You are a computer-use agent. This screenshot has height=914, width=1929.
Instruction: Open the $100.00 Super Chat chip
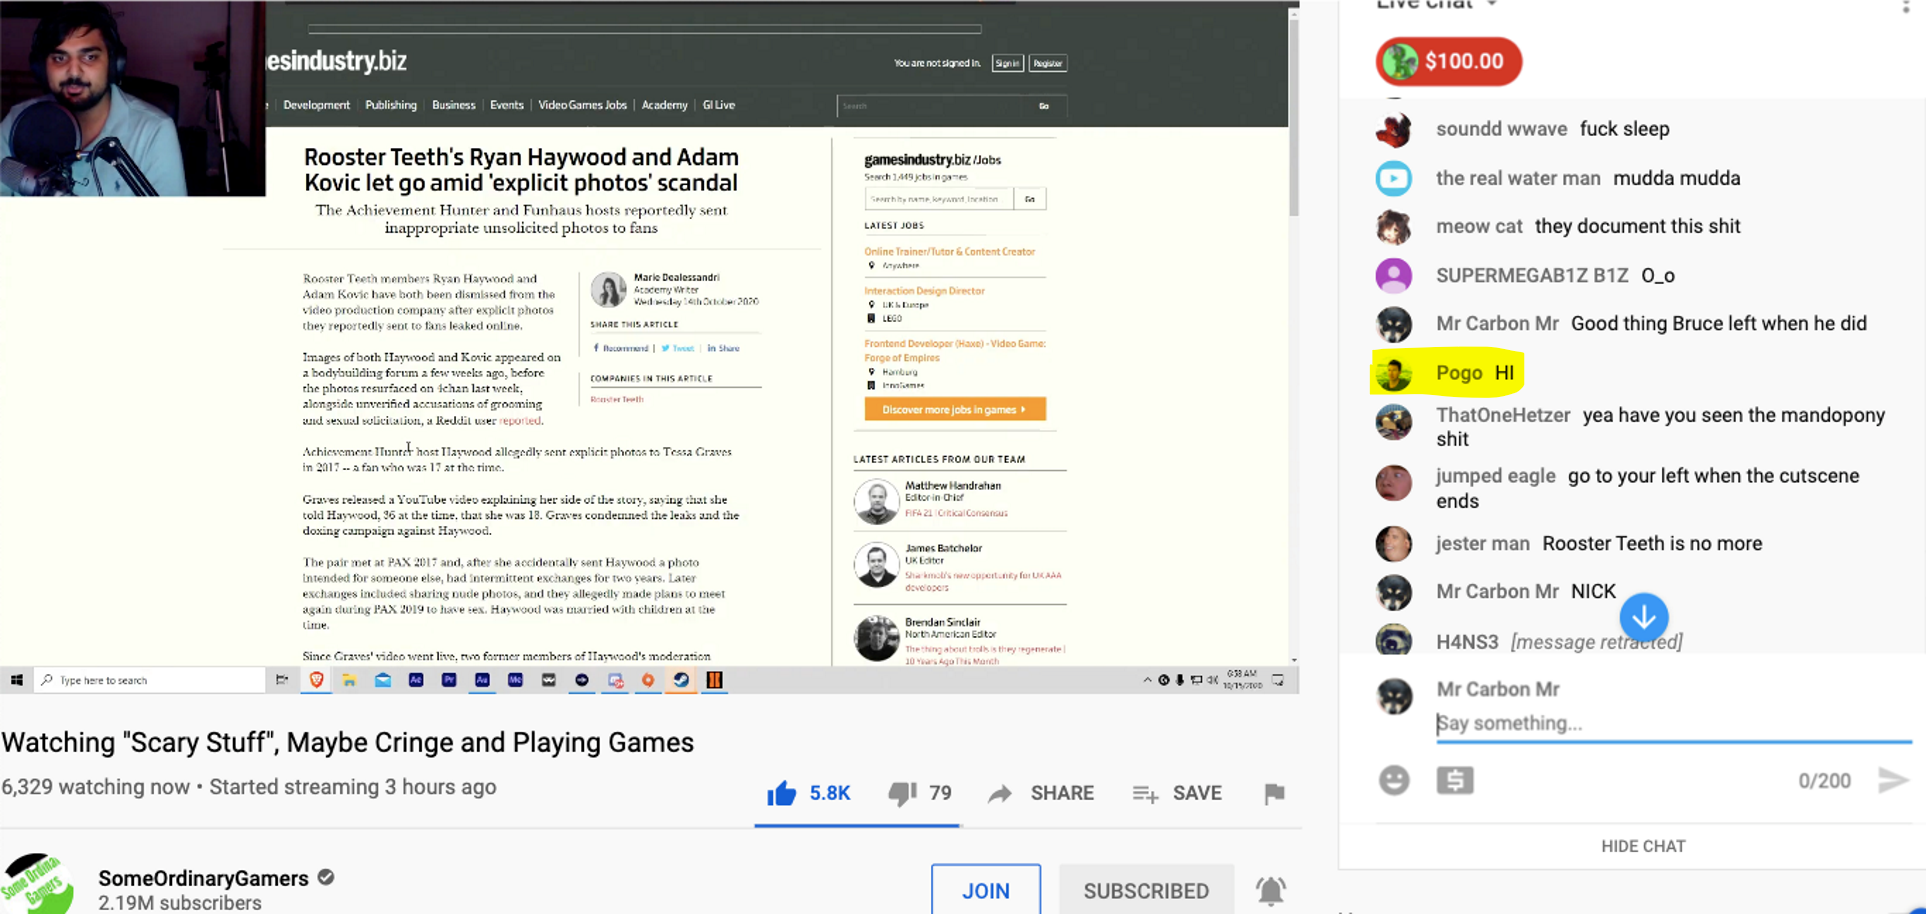1448,61
